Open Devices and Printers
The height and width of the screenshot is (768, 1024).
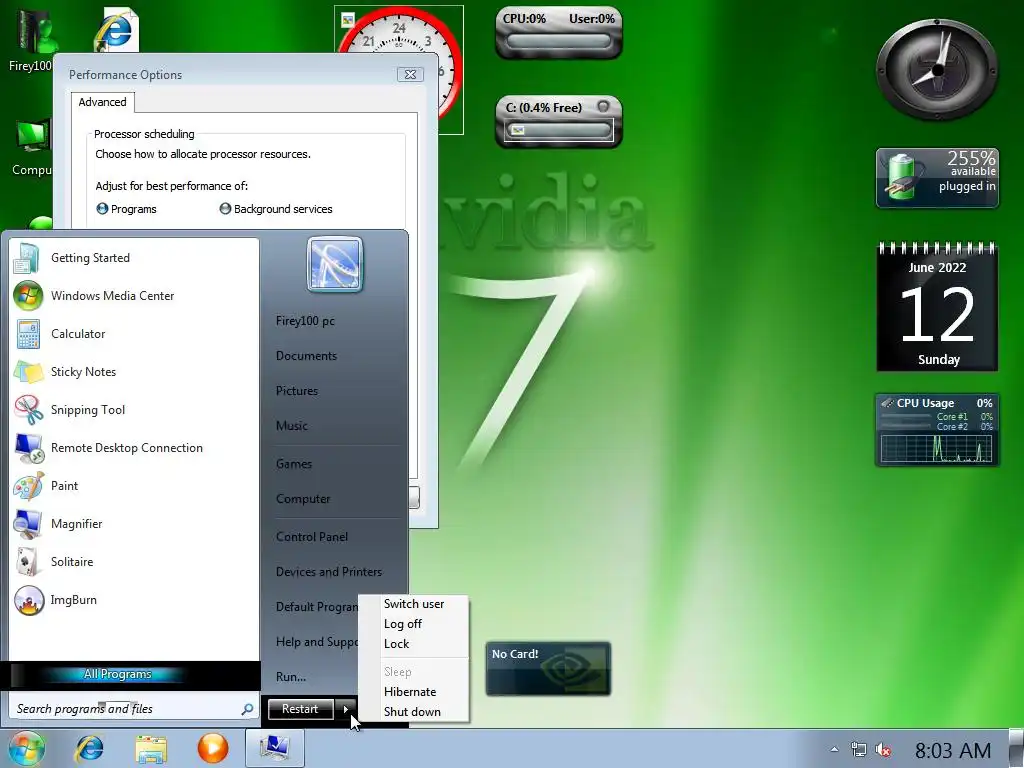click(329, 572)
